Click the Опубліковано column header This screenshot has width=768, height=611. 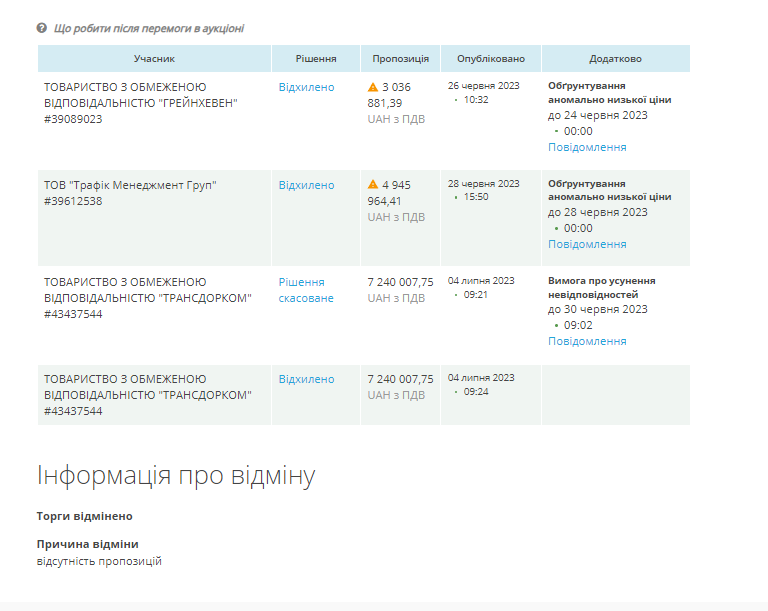coord(491,59)
